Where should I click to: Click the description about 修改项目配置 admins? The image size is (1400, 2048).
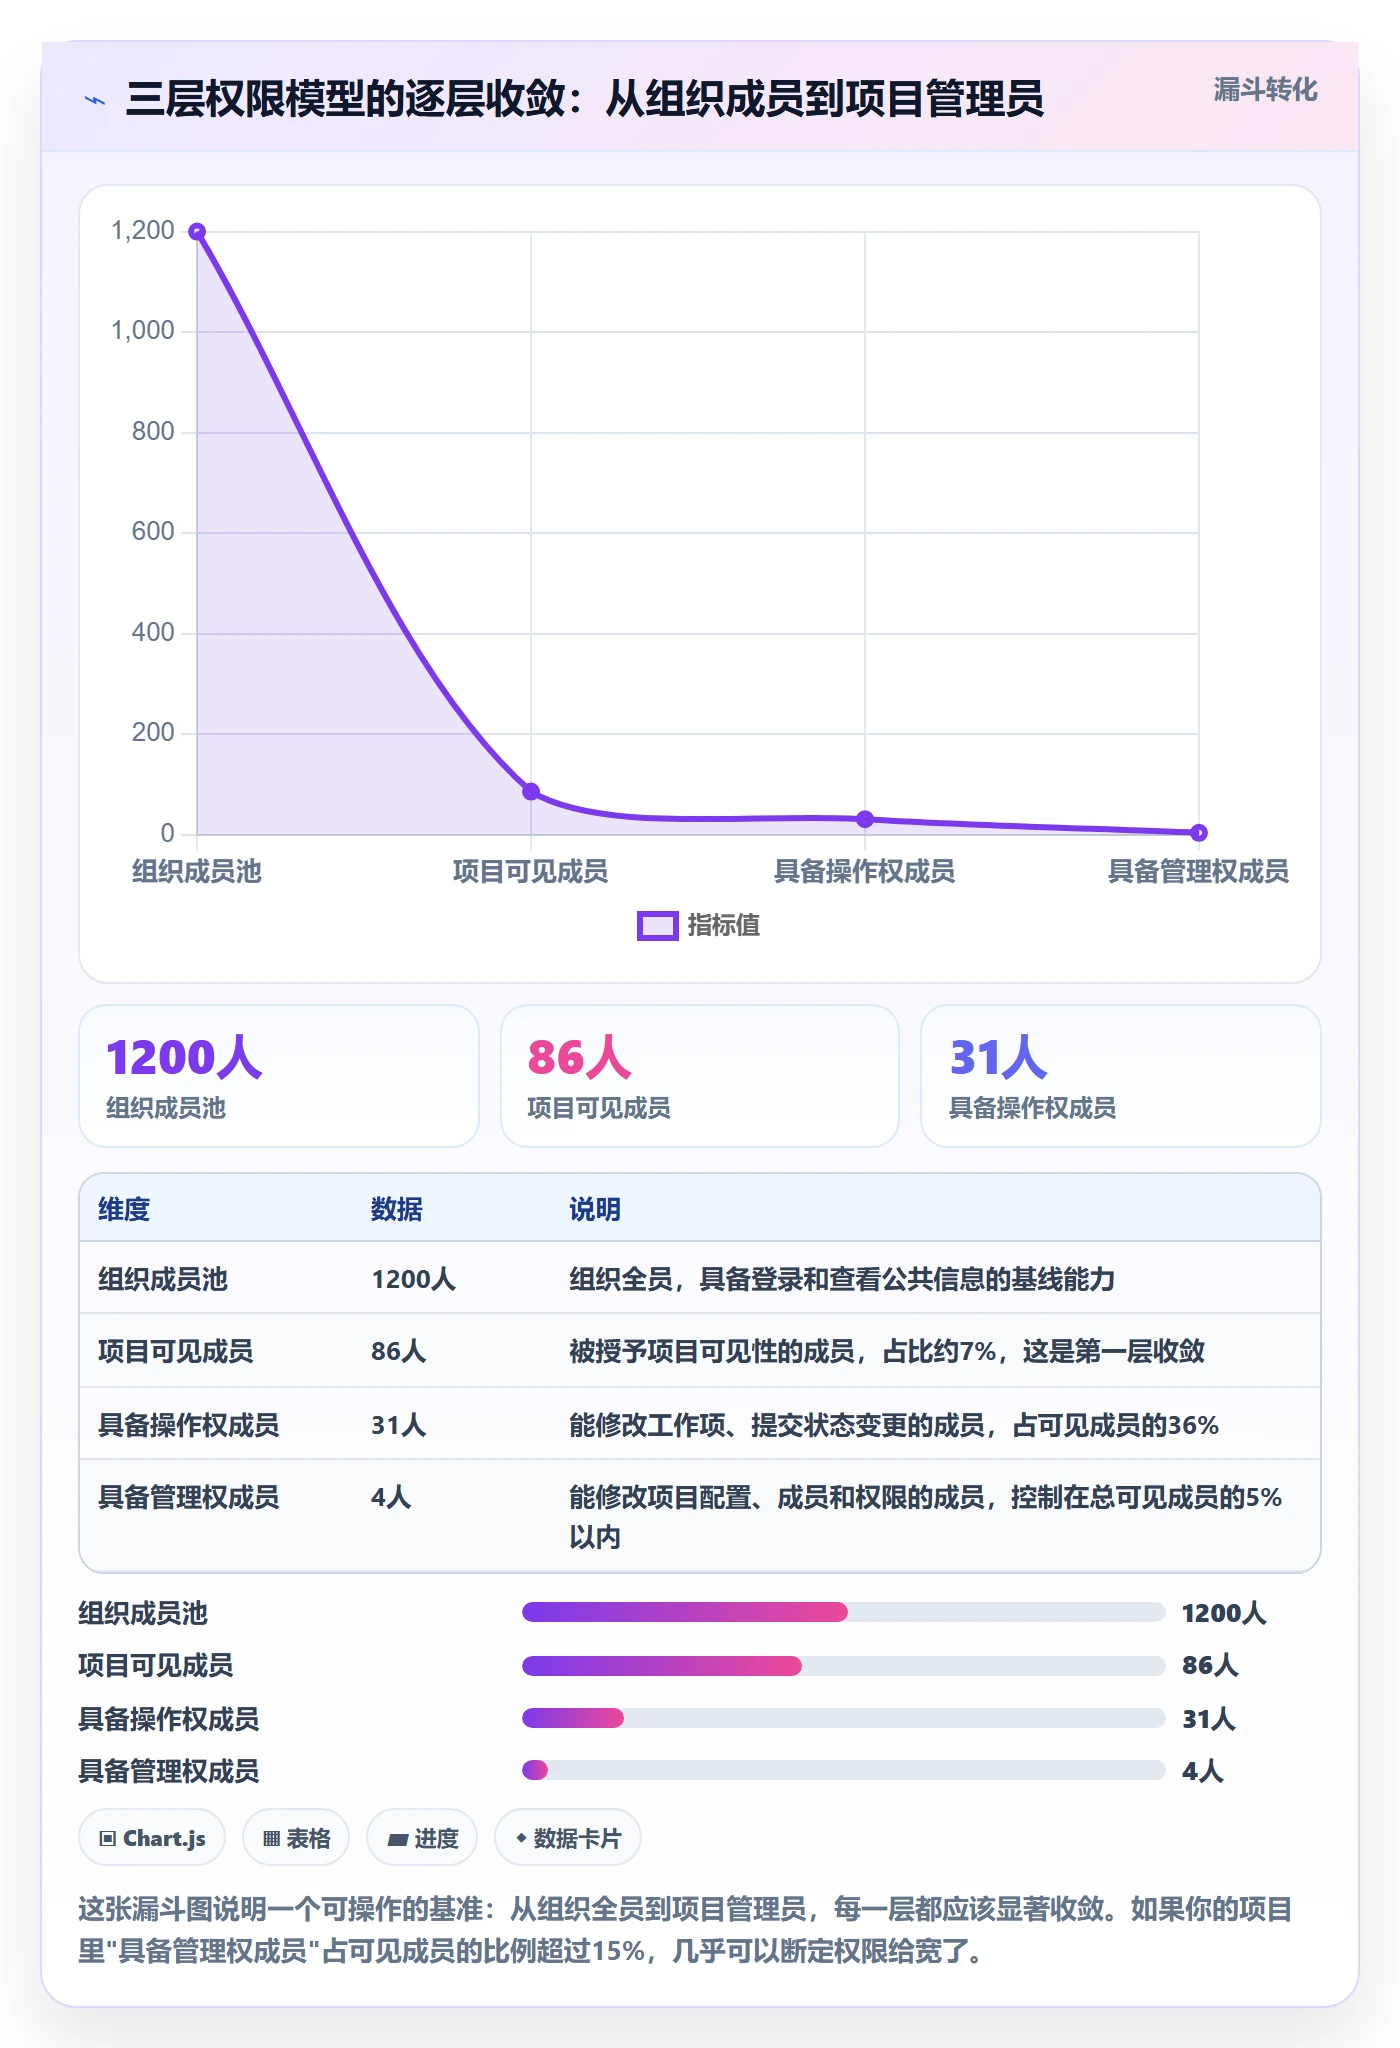[x=926, y=1516]
